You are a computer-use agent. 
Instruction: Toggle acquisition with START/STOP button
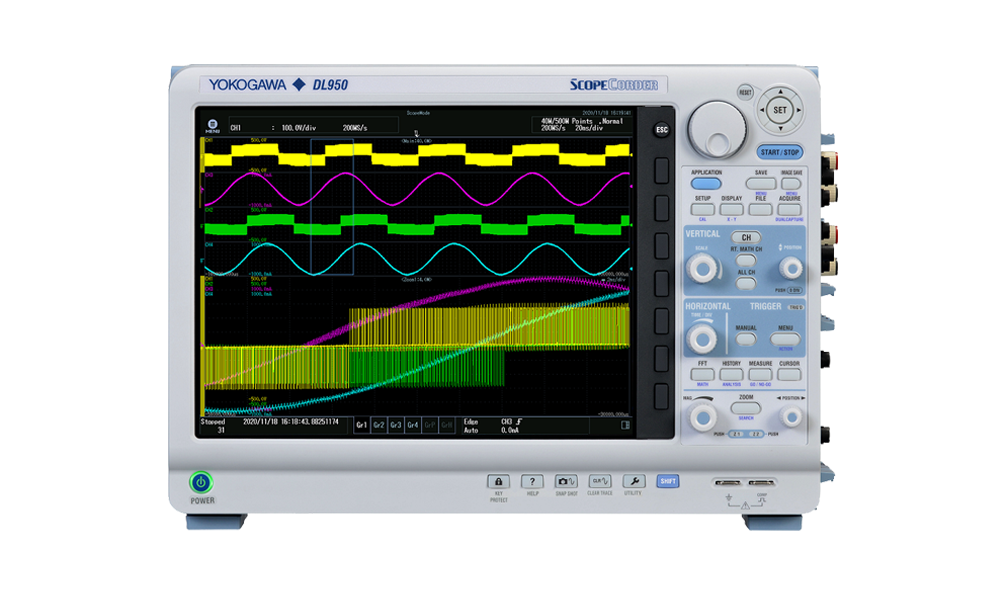[x=779, y=152]
